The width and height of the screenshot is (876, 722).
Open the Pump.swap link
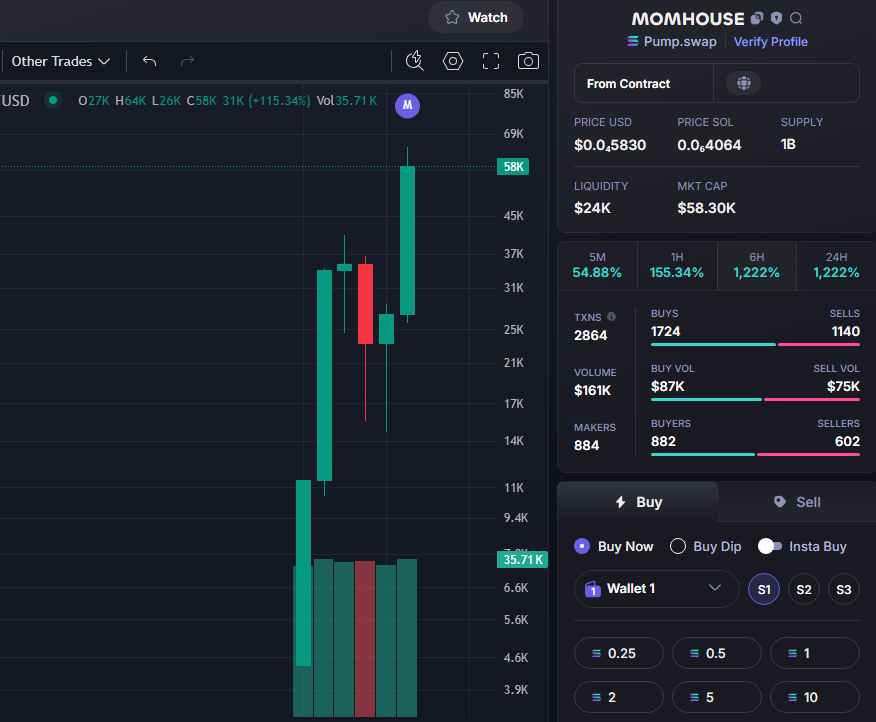pyautogui.click(x=672, y=42)
